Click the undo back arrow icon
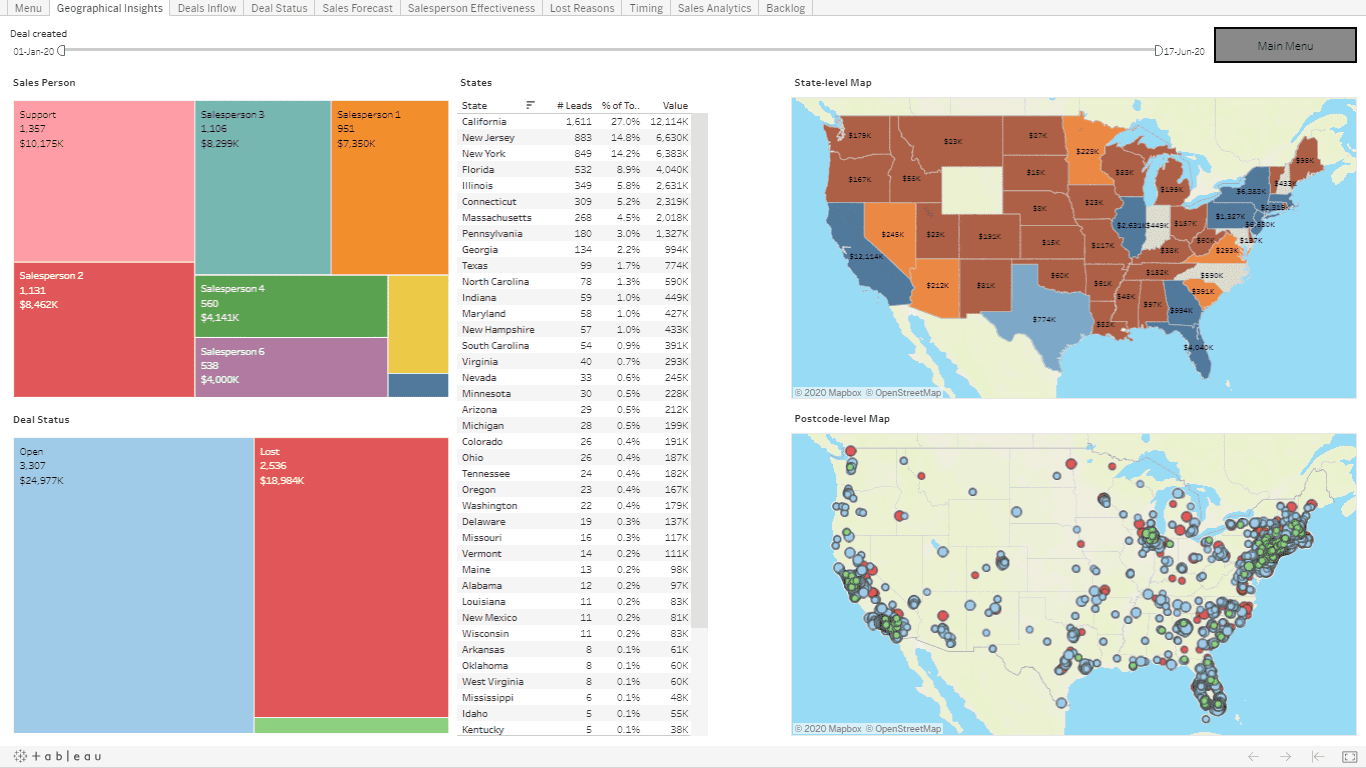 tap(1253, 757)
